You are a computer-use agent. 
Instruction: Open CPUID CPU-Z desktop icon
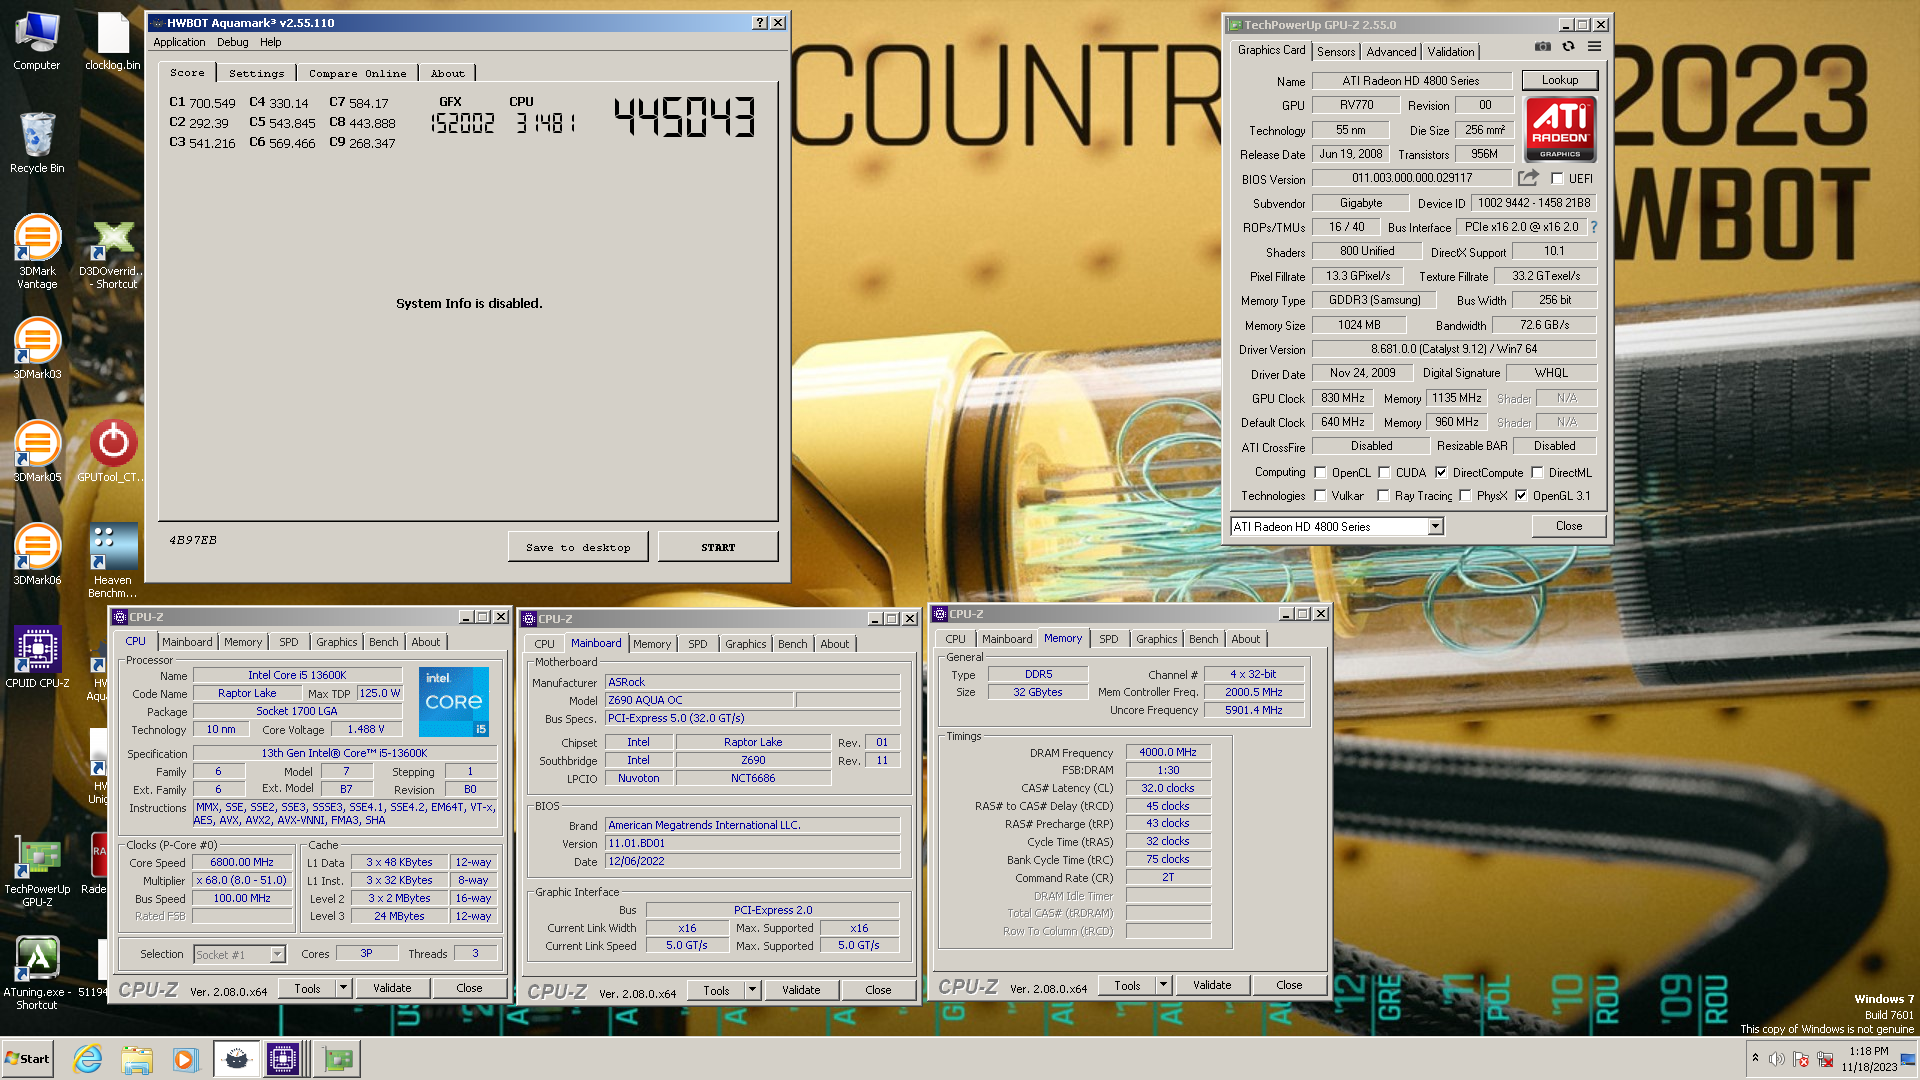(37, 657)
